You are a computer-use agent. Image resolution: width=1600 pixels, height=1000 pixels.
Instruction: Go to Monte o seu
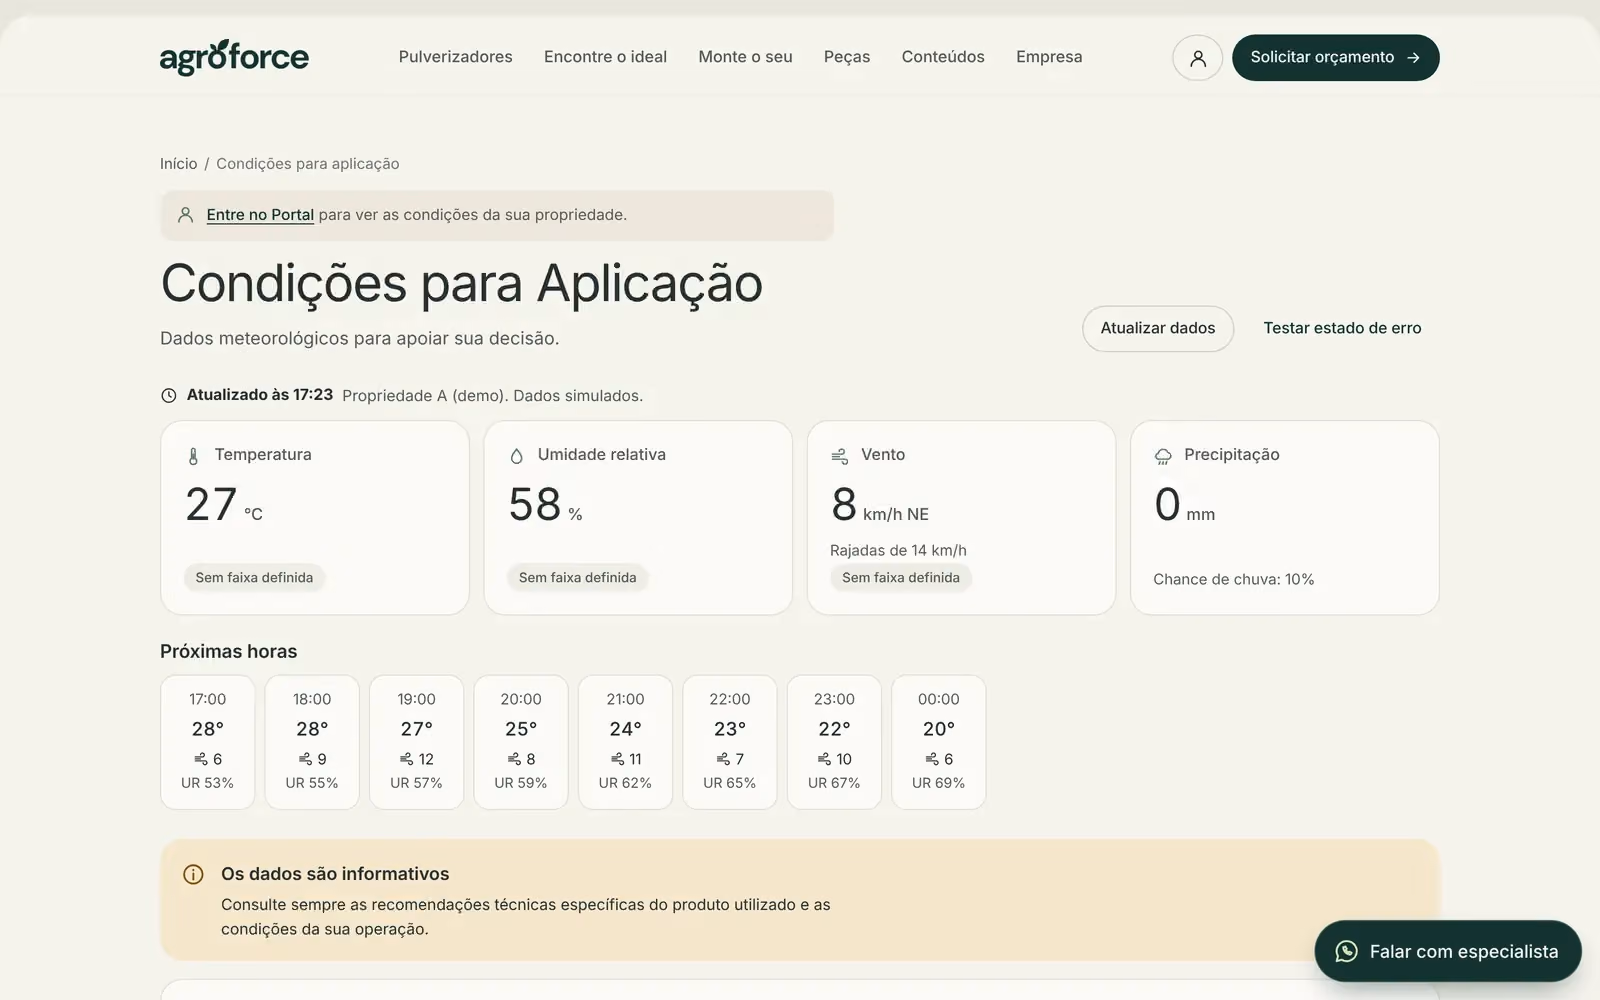pos(745,57)
